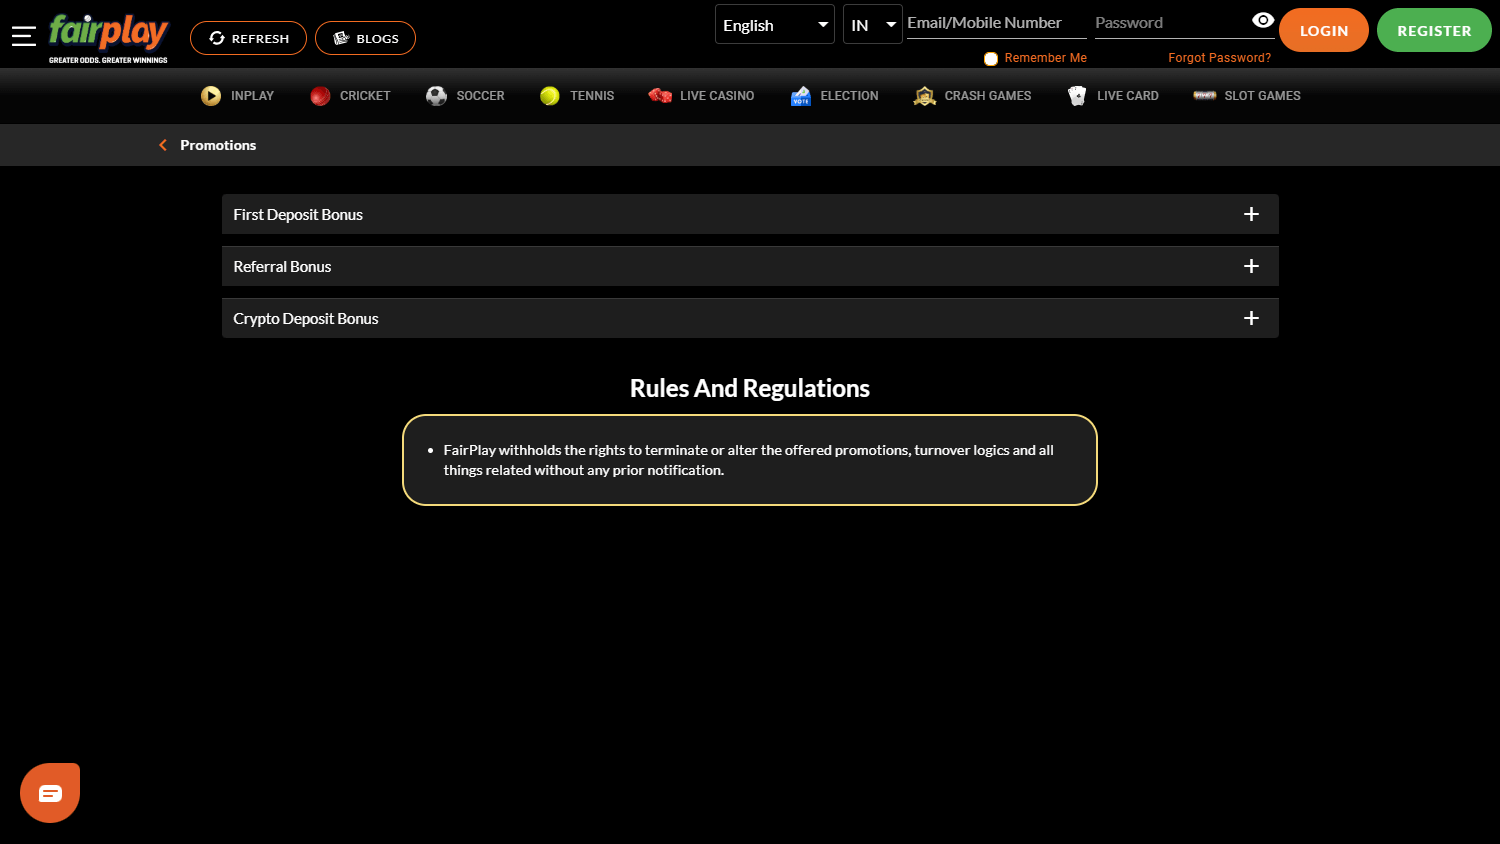Go to TENNIS section
Viewport: 1500px width, 844px height.
[x=592, y=96]
